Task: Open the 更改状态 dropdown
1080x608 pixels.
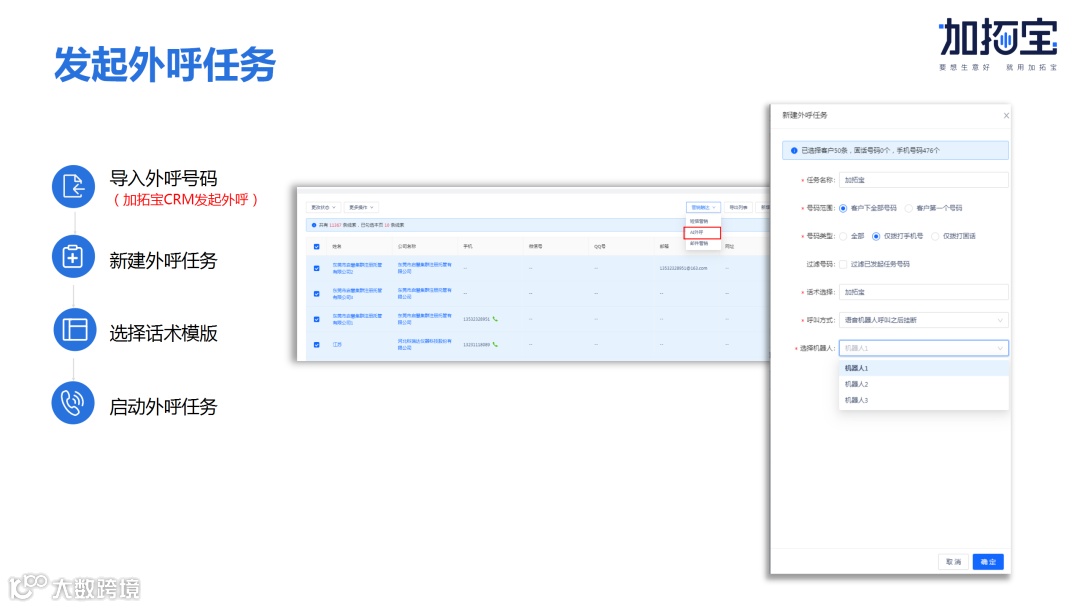Action: tap(322, 207)
